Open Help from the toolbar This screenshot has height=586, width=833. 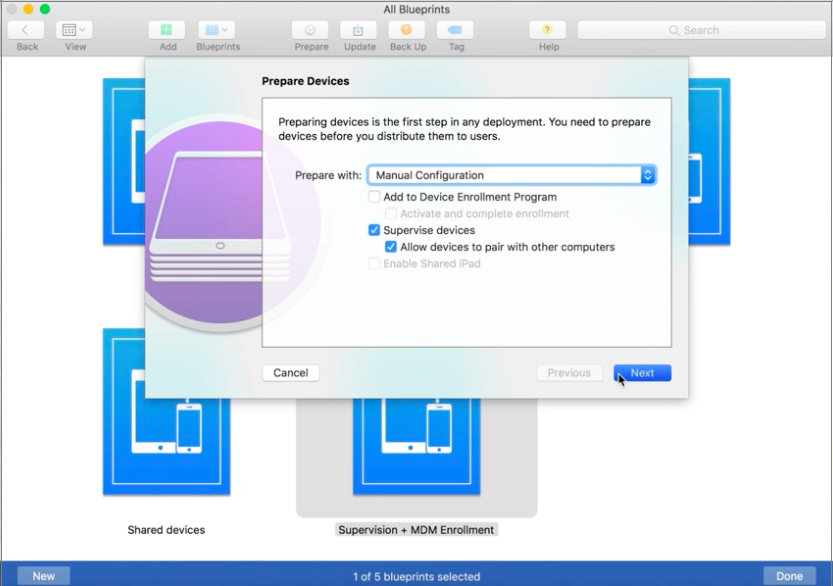(548, 31)
